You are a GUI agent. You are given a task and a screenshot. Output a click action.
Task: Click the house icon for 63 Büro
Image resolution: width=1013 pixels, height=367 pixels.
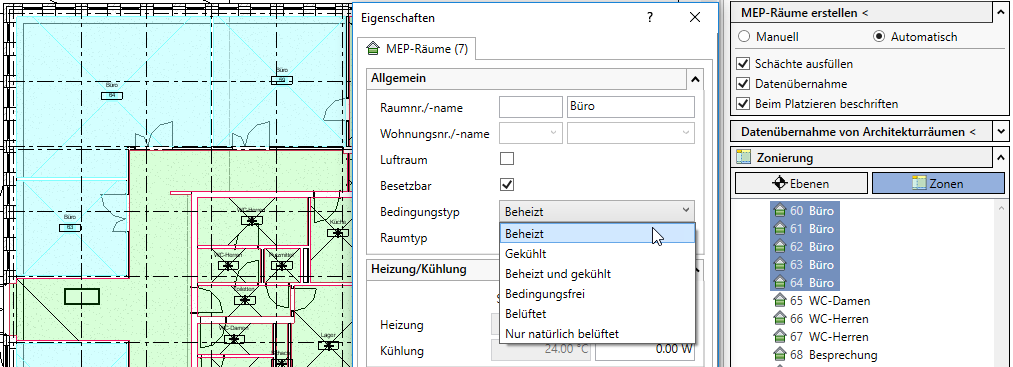click(780, 265)
